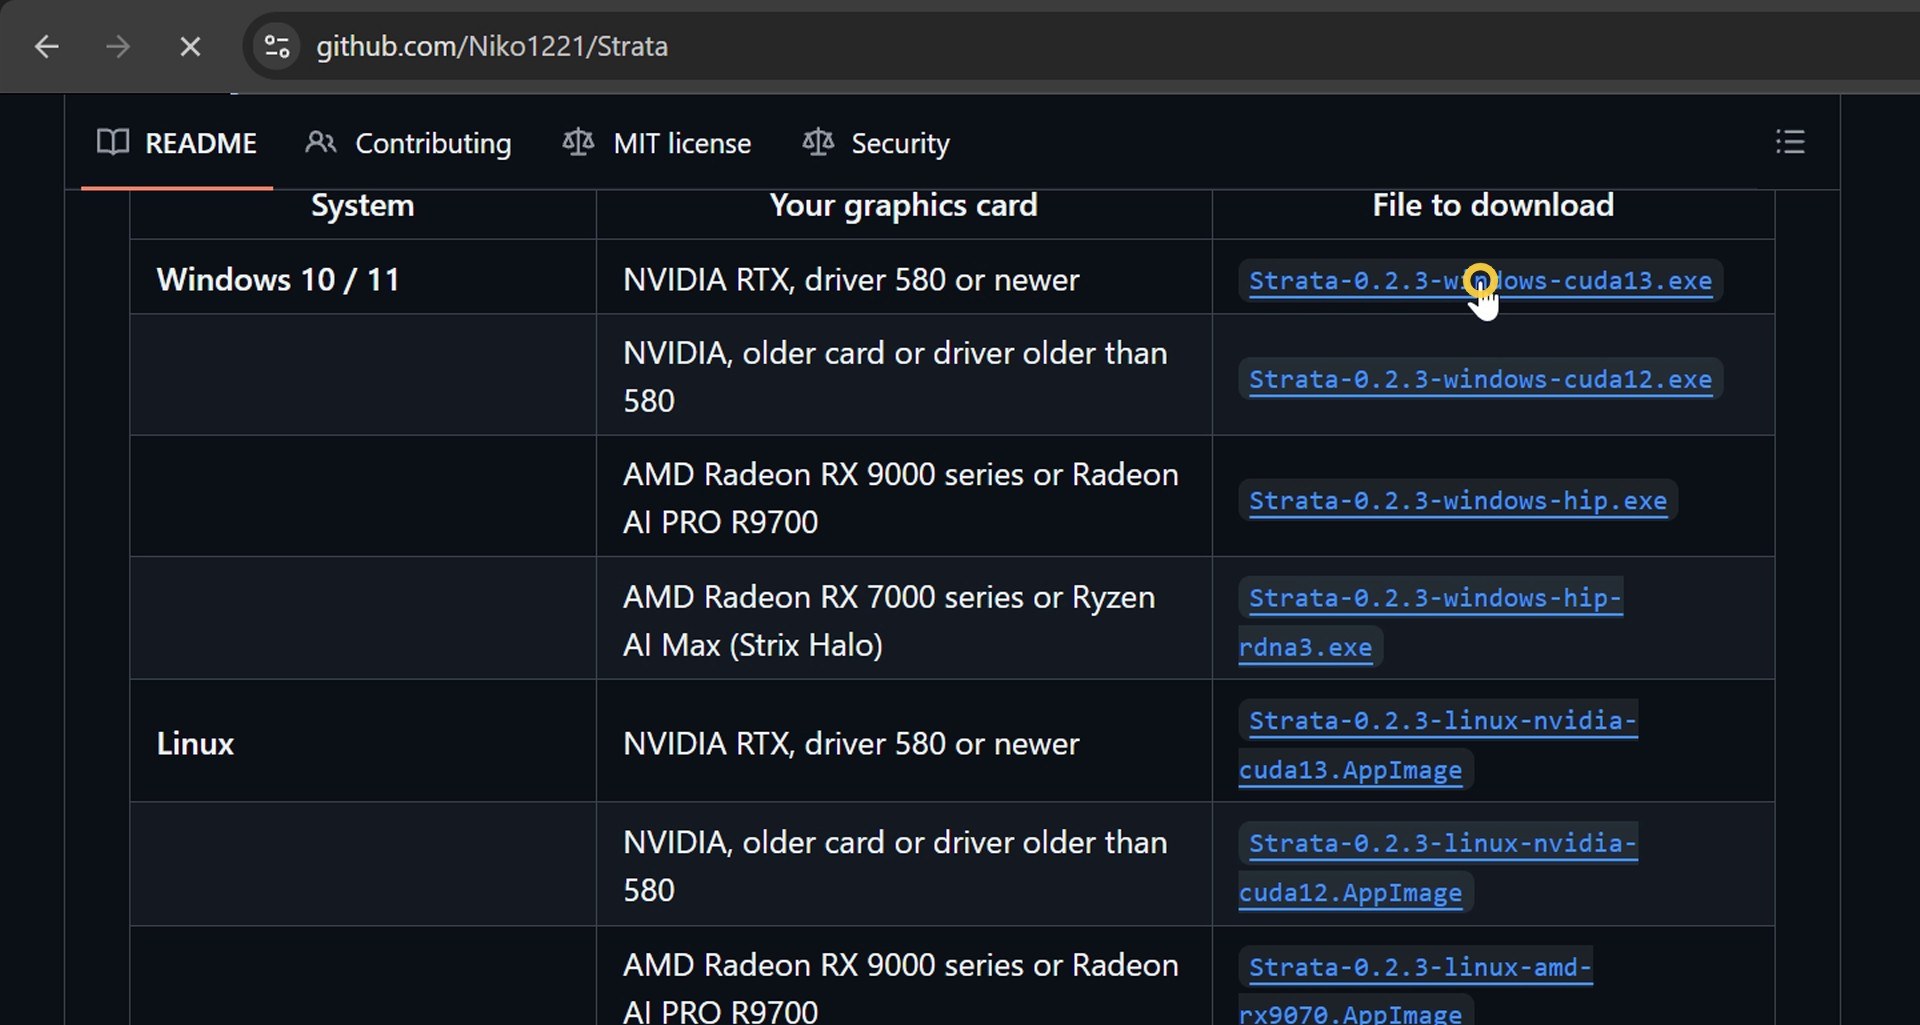Image resolution: width=1920 pixels, height=1025 pixels.
Task: Open the Contributing tab
Action: coord(408,143)
